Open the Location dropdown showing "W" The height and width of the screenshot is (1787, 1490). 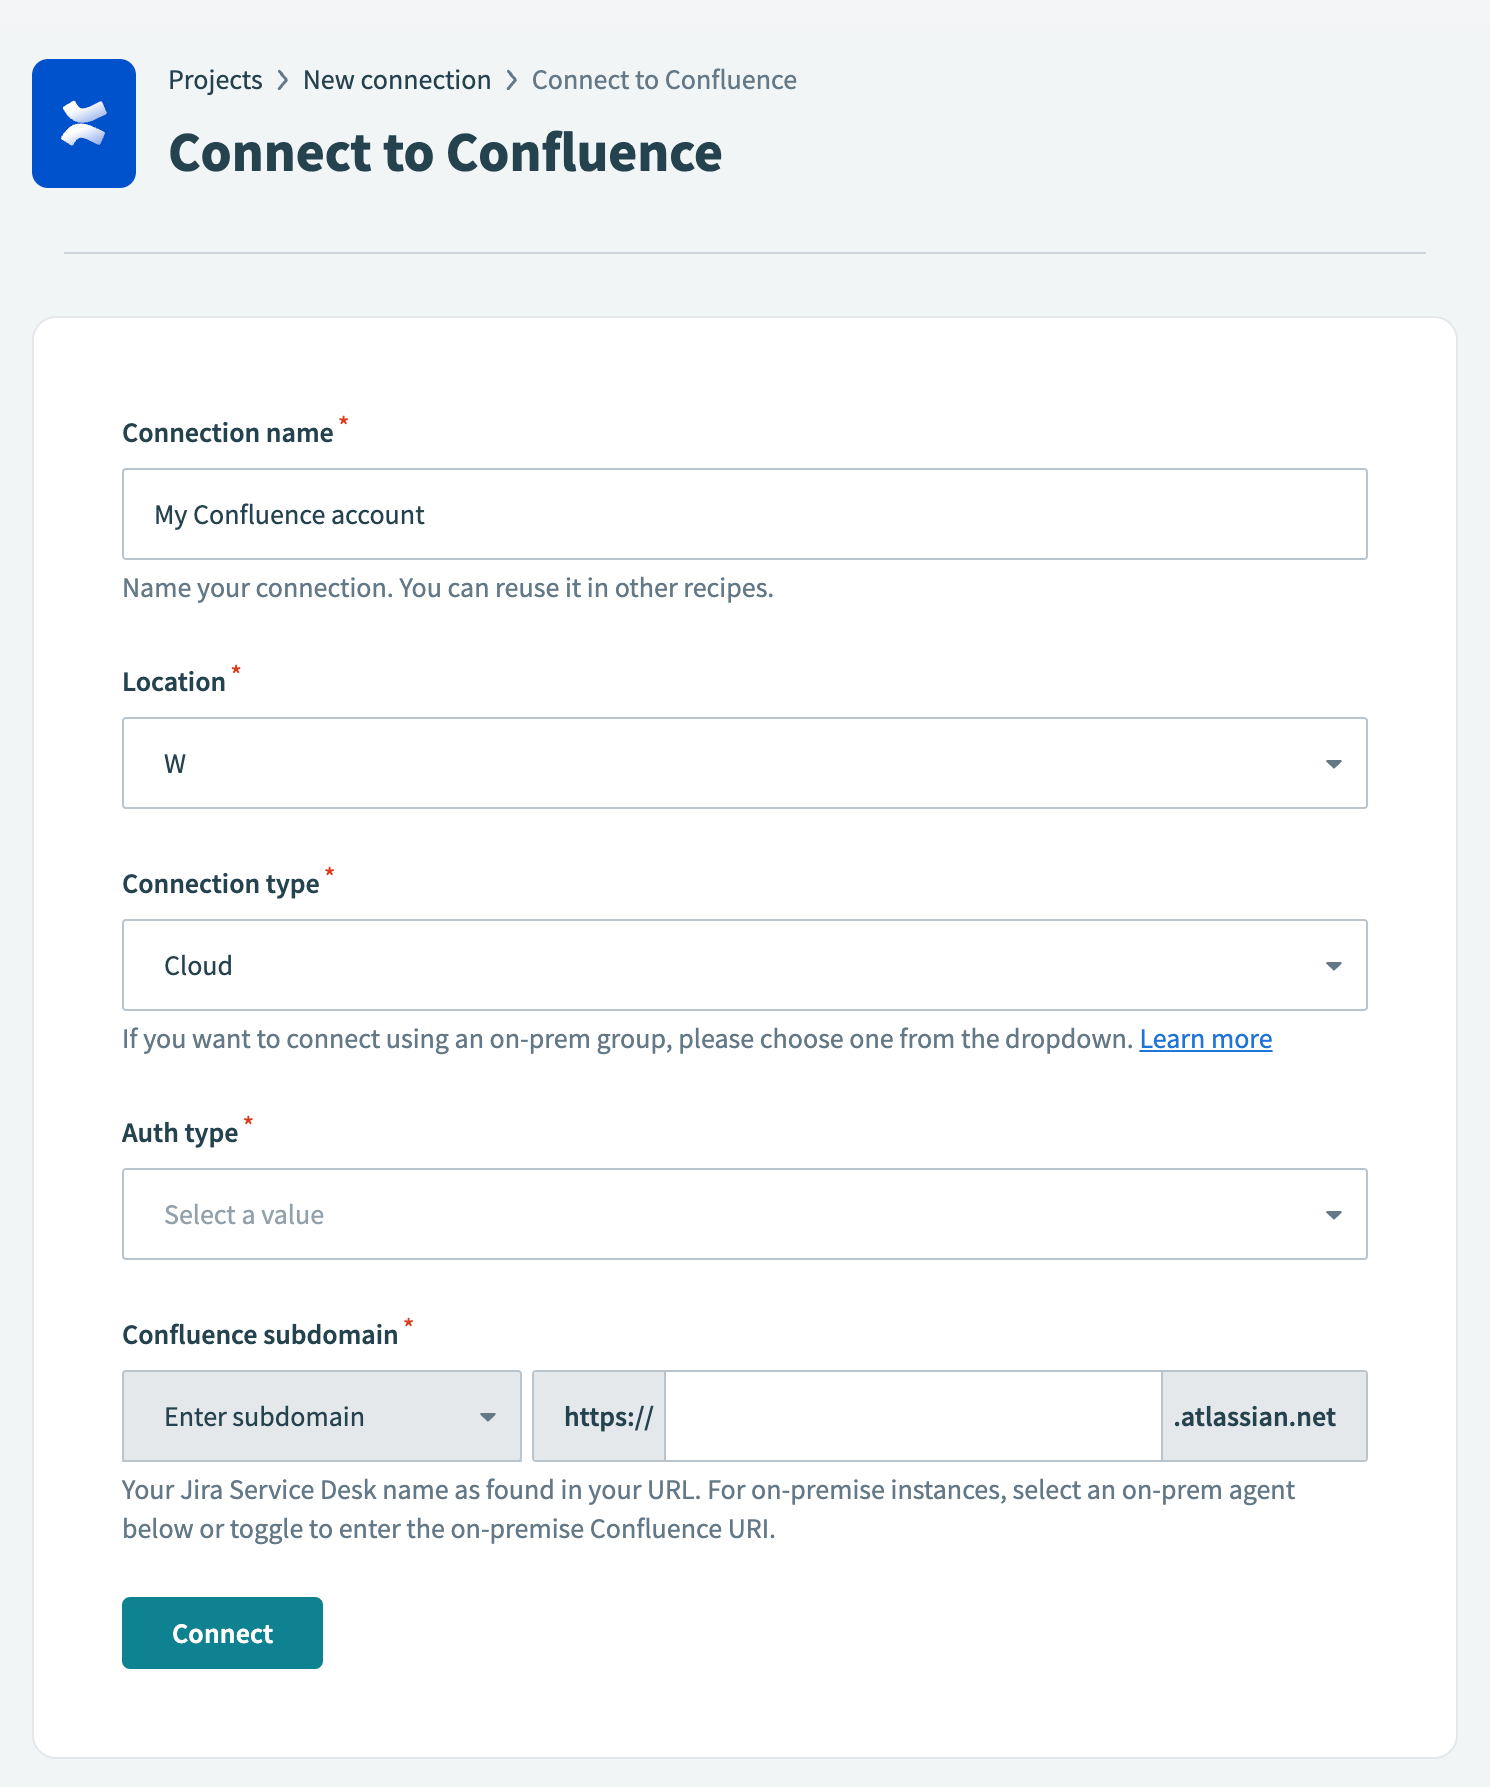(745, 763)
